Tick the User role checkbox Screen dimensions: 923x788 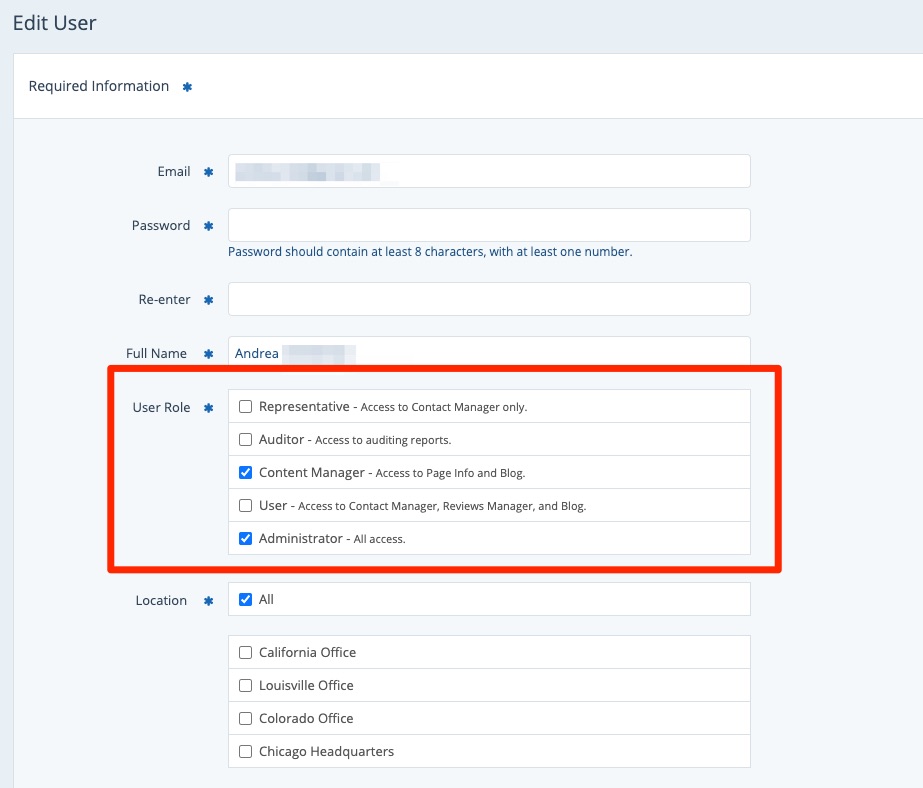(x=245, y=506)
